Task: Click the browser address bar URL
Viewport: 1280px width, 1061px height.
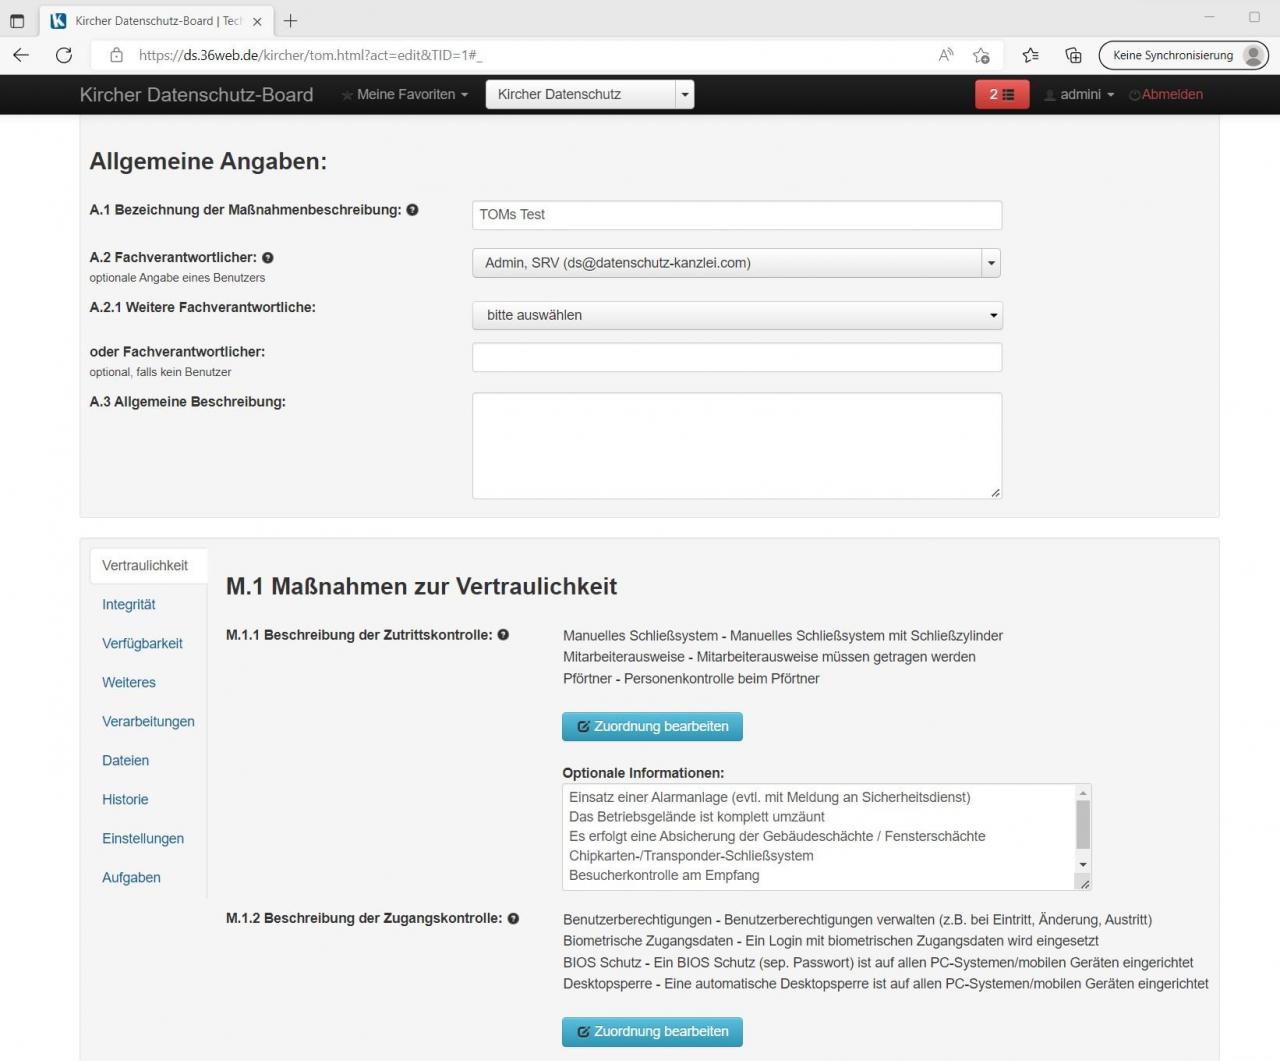Action: click(310, 55)
